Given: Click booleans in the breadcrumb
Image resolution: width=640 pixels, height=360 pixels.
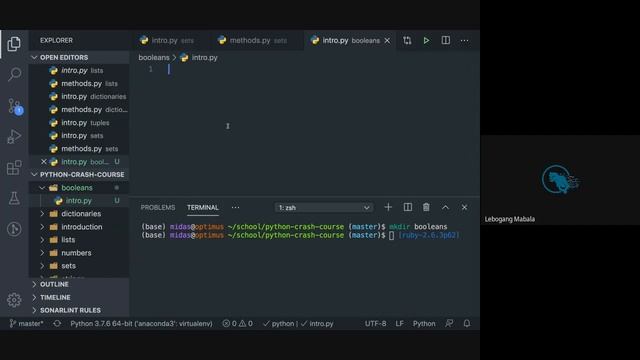Looking at the screenshot, I should pos(153,58).
